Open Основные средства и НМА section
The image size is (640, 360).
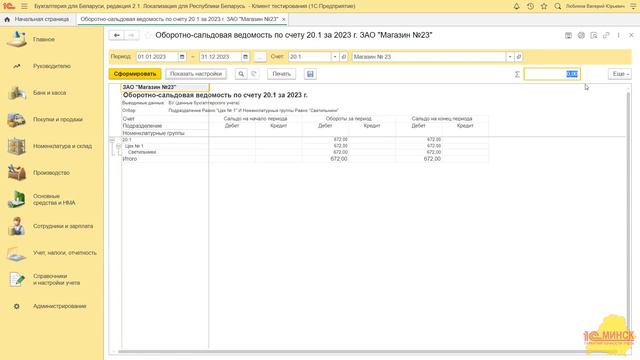[x=54, y=199]
